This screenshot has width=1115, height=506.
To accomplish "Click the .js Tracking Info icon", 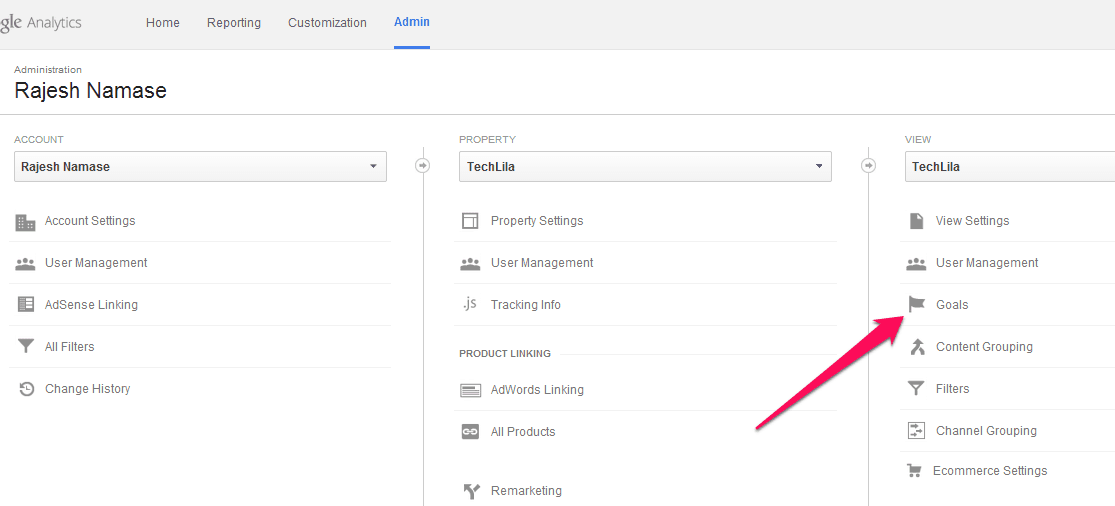I will coord(469,304).
